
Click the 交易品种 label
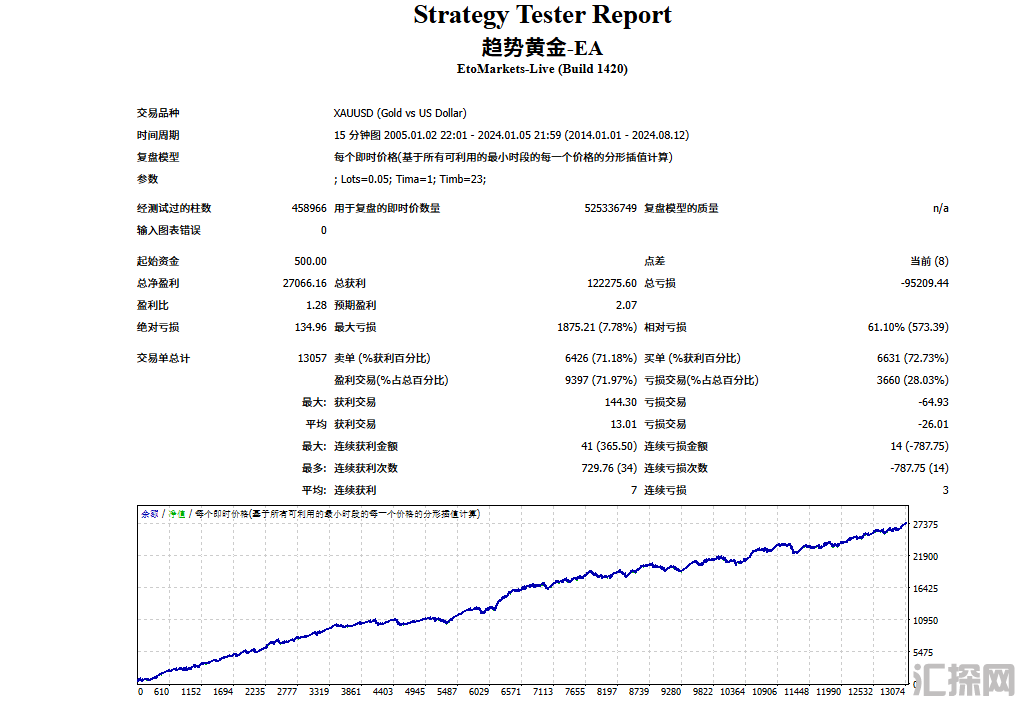(x=158, y=113)
